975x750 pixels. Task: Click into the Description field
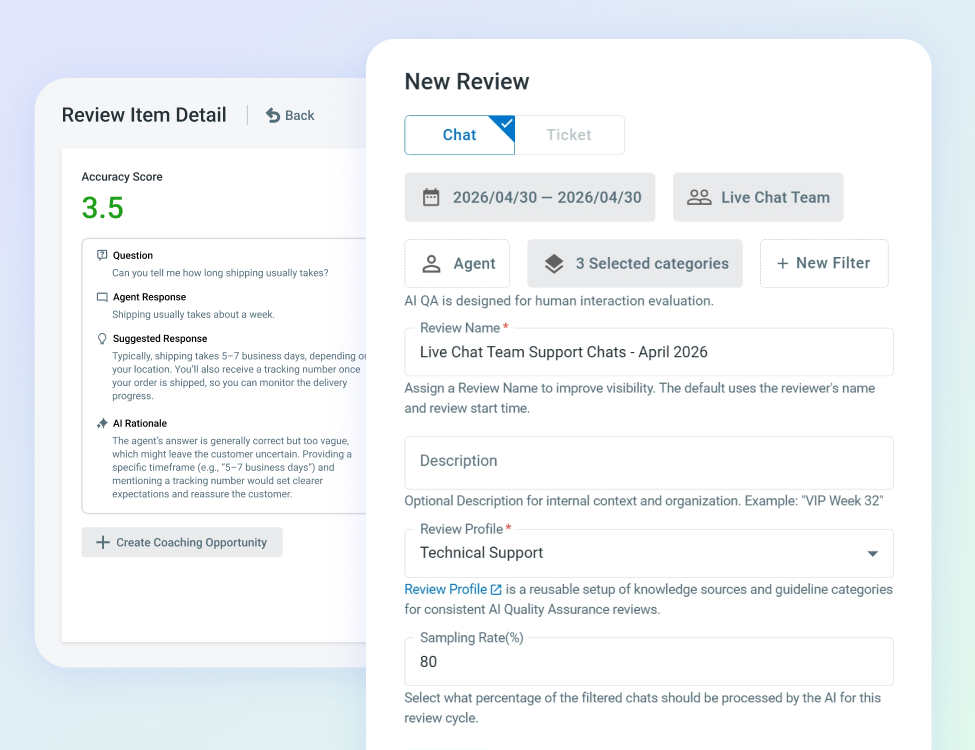649,462
